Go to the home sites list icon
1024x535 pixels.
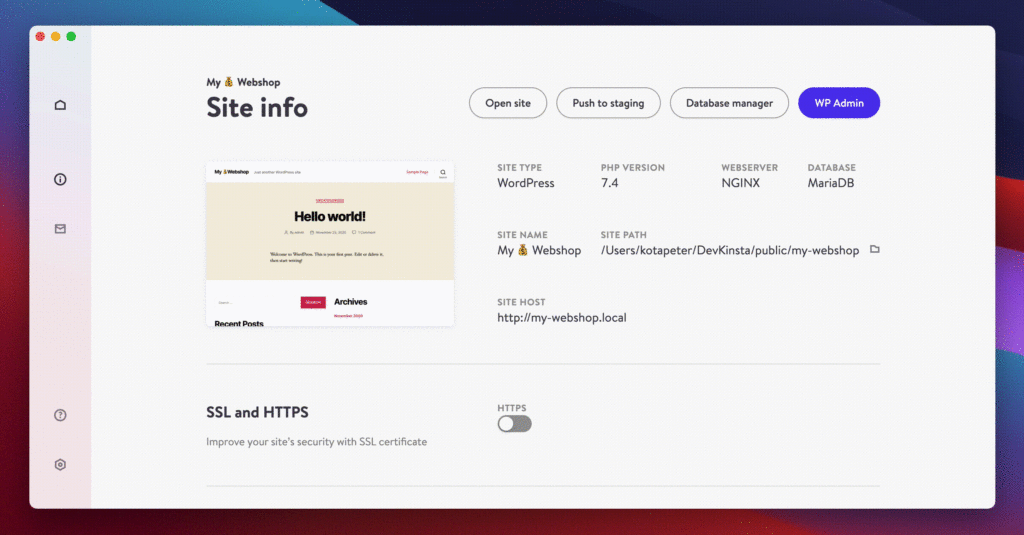[60, 105]
